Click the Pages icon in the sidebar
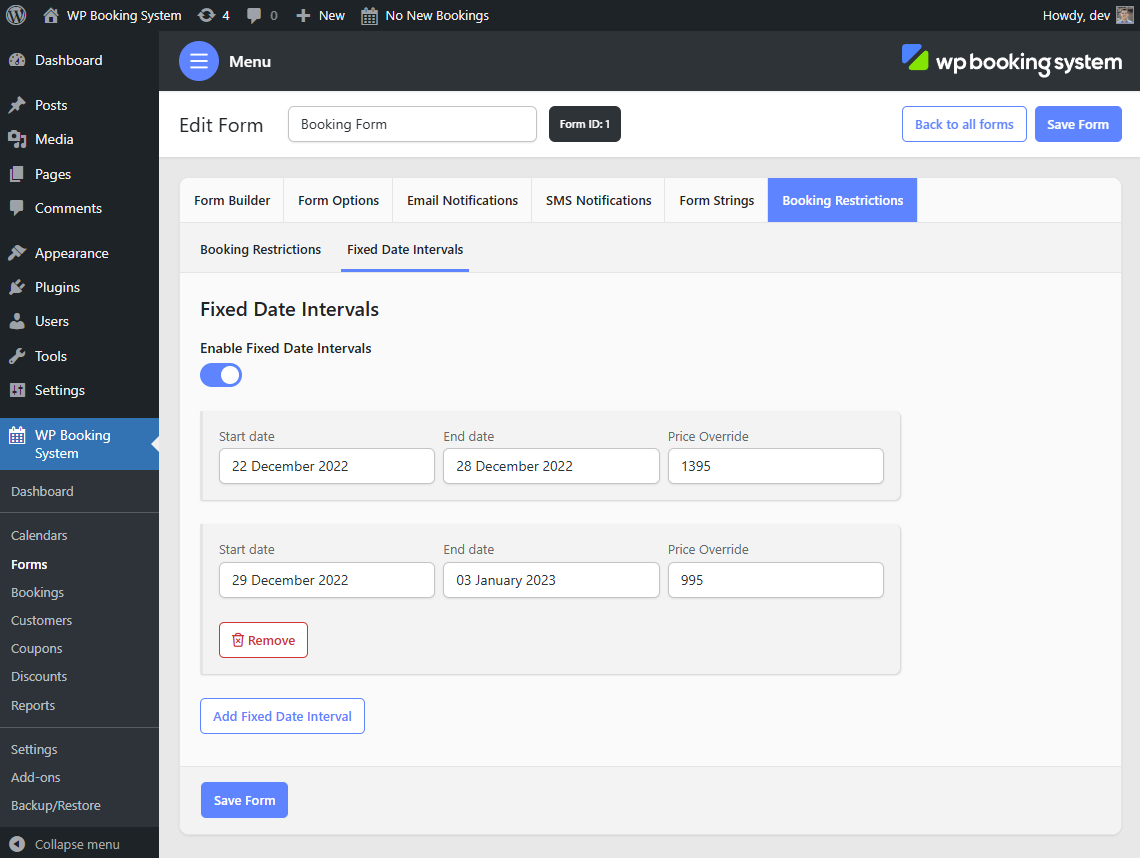This screenshot has height=858, width=1140. pos(17,174)
